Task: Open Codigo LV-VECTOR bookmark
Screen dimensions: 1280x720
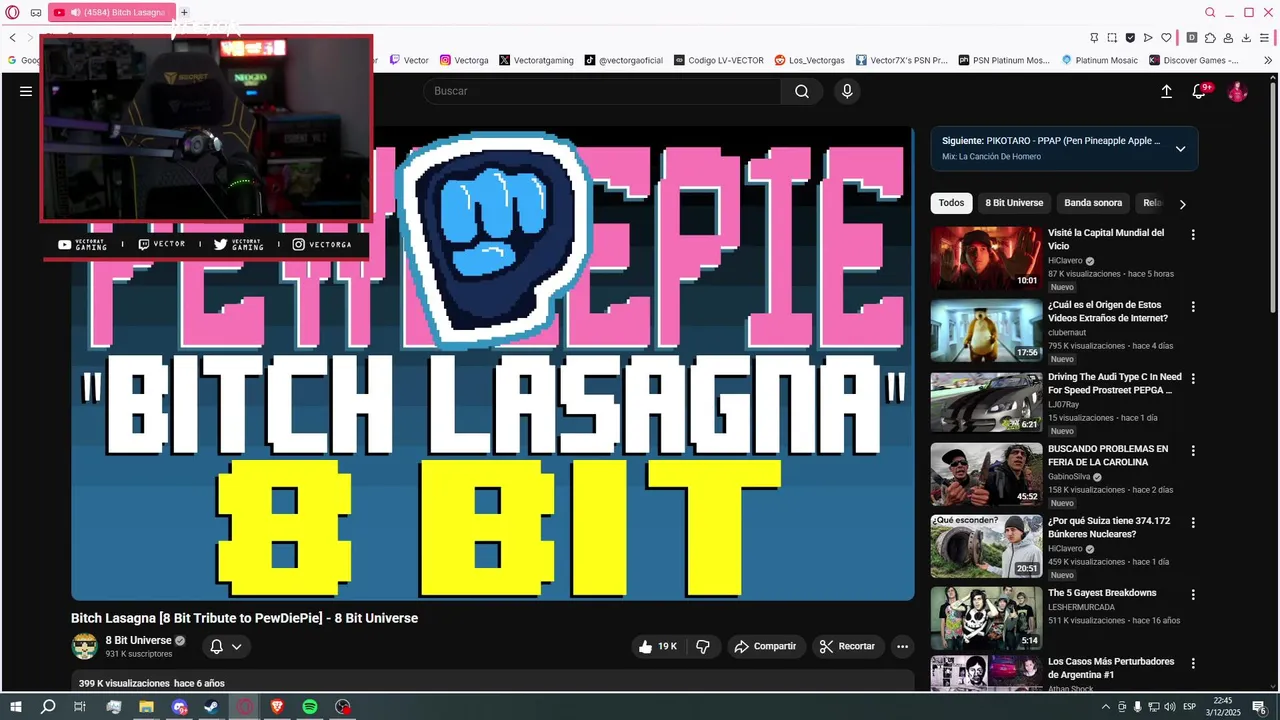Action: click(719, 60)
